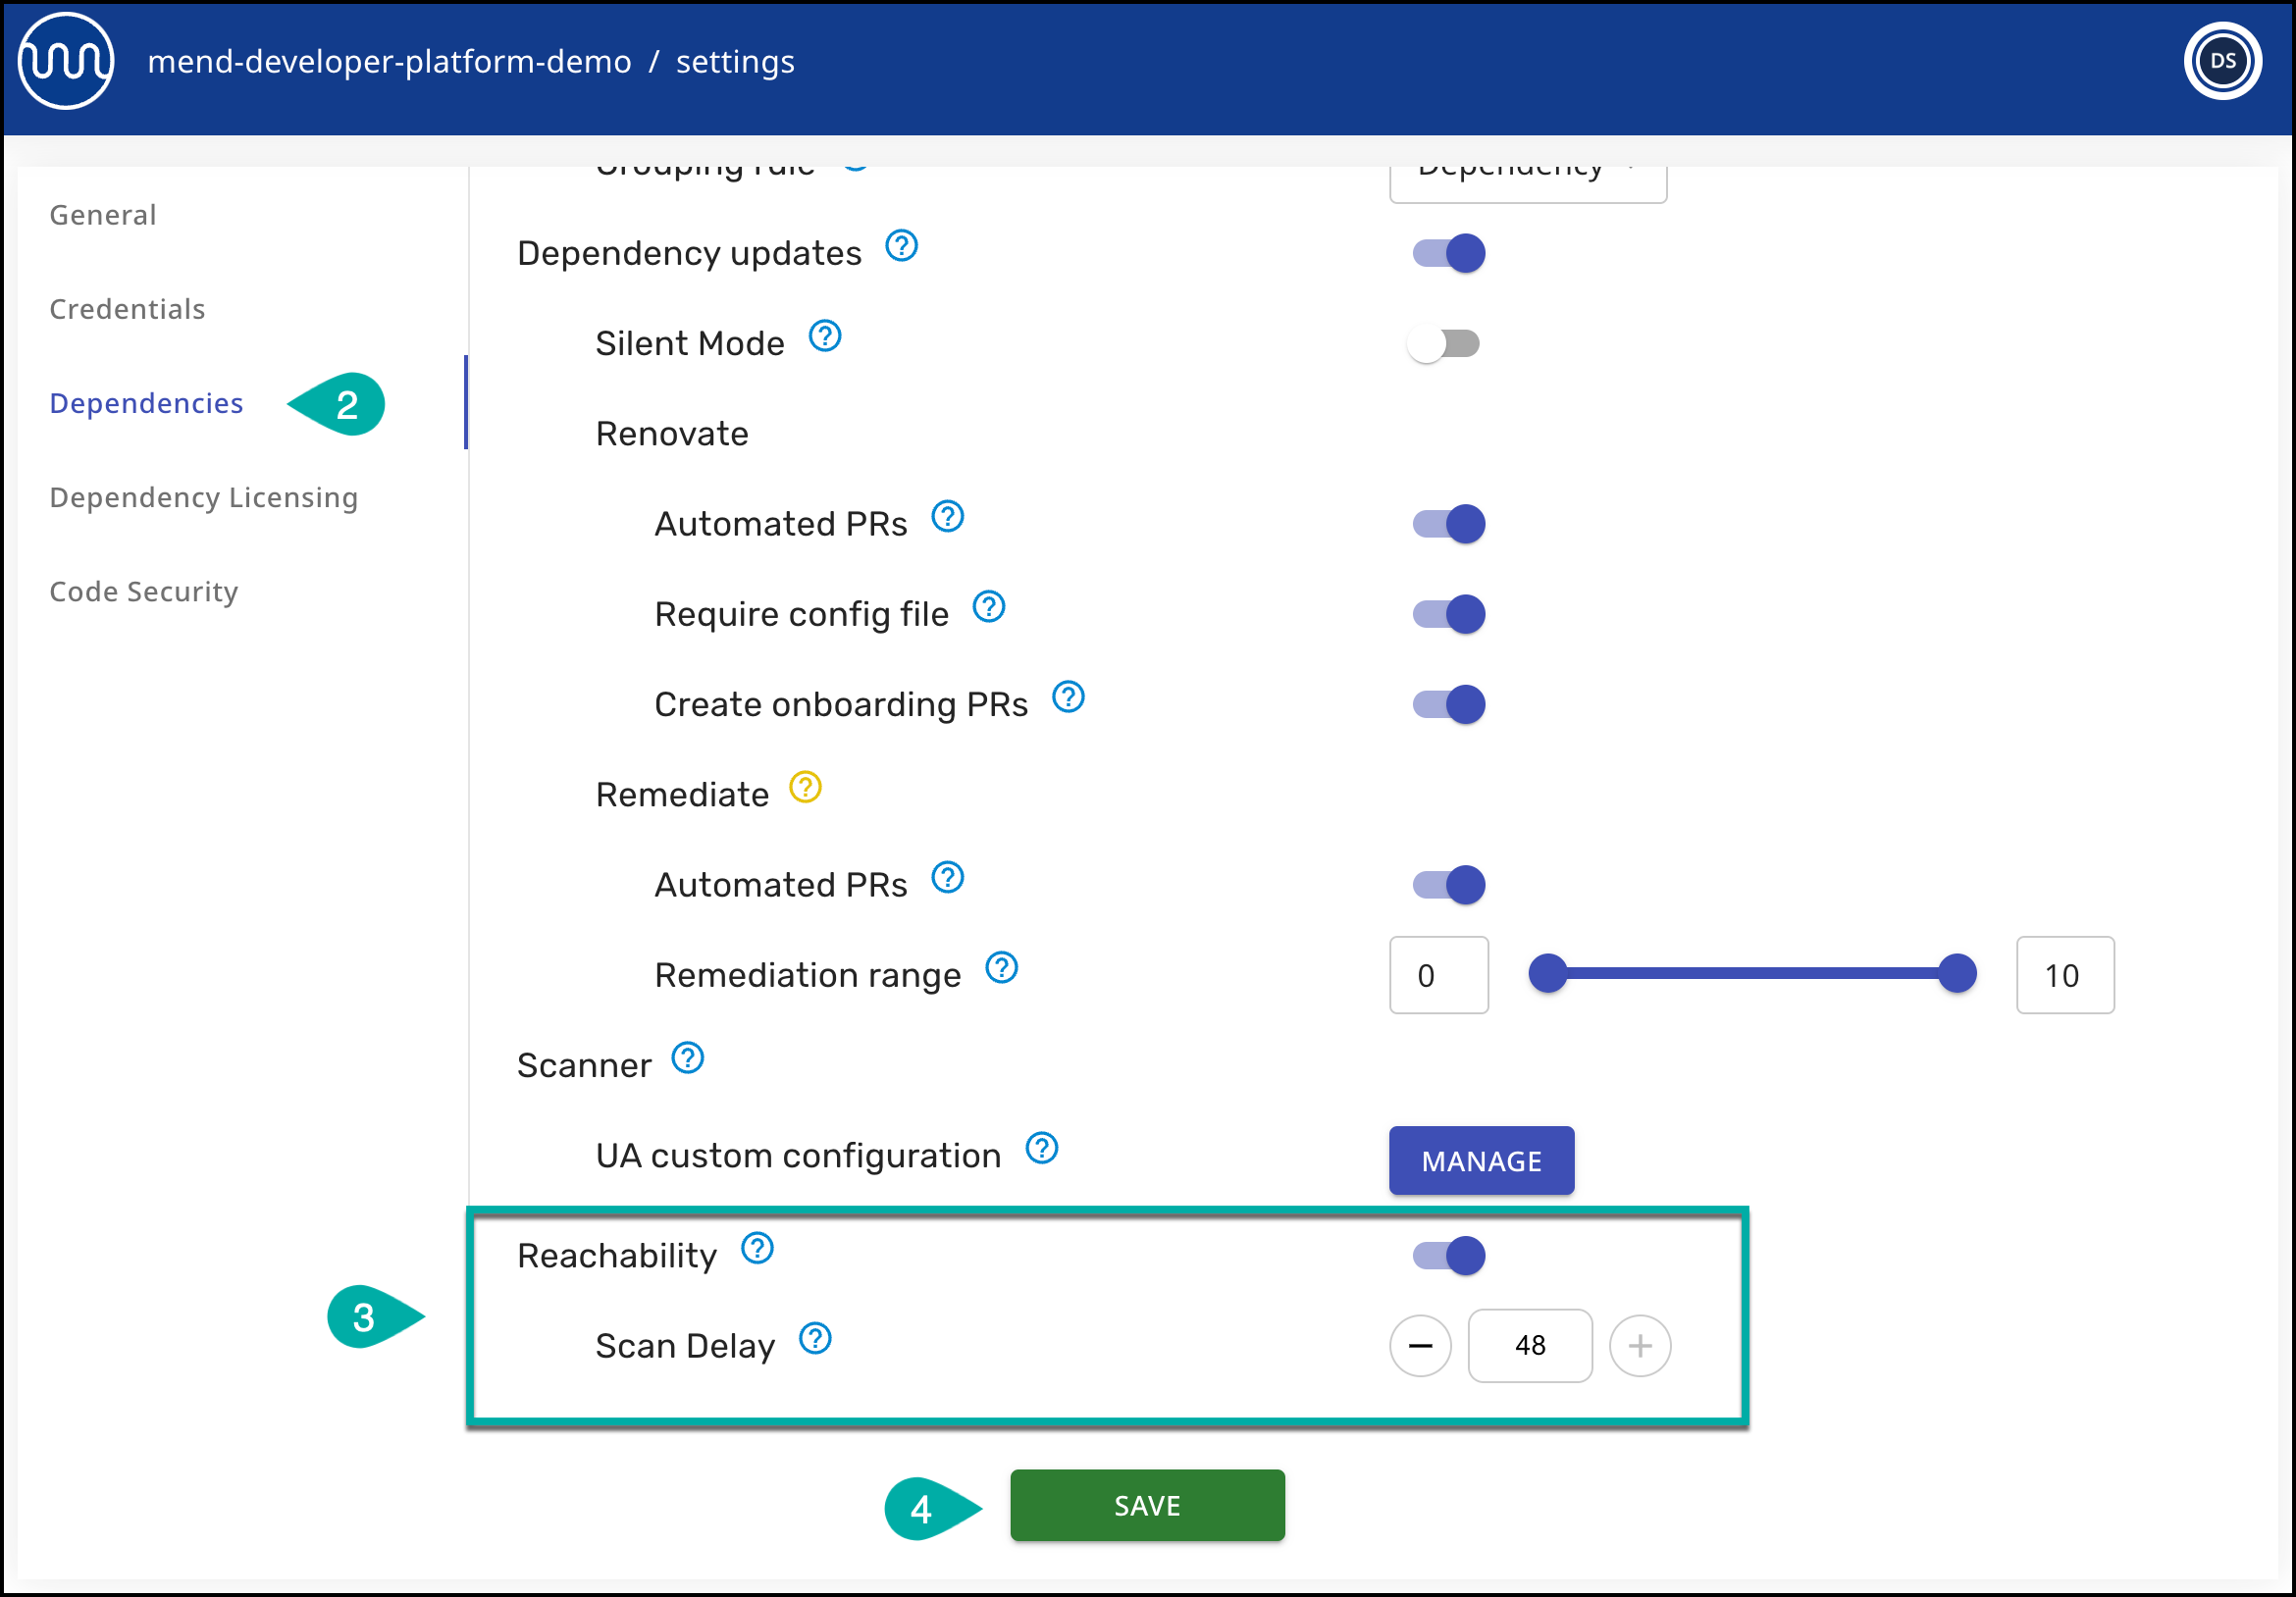Click help icon beside Scan Delay
Viewport: 2296px width, 1597px height.
(815, 1339)
